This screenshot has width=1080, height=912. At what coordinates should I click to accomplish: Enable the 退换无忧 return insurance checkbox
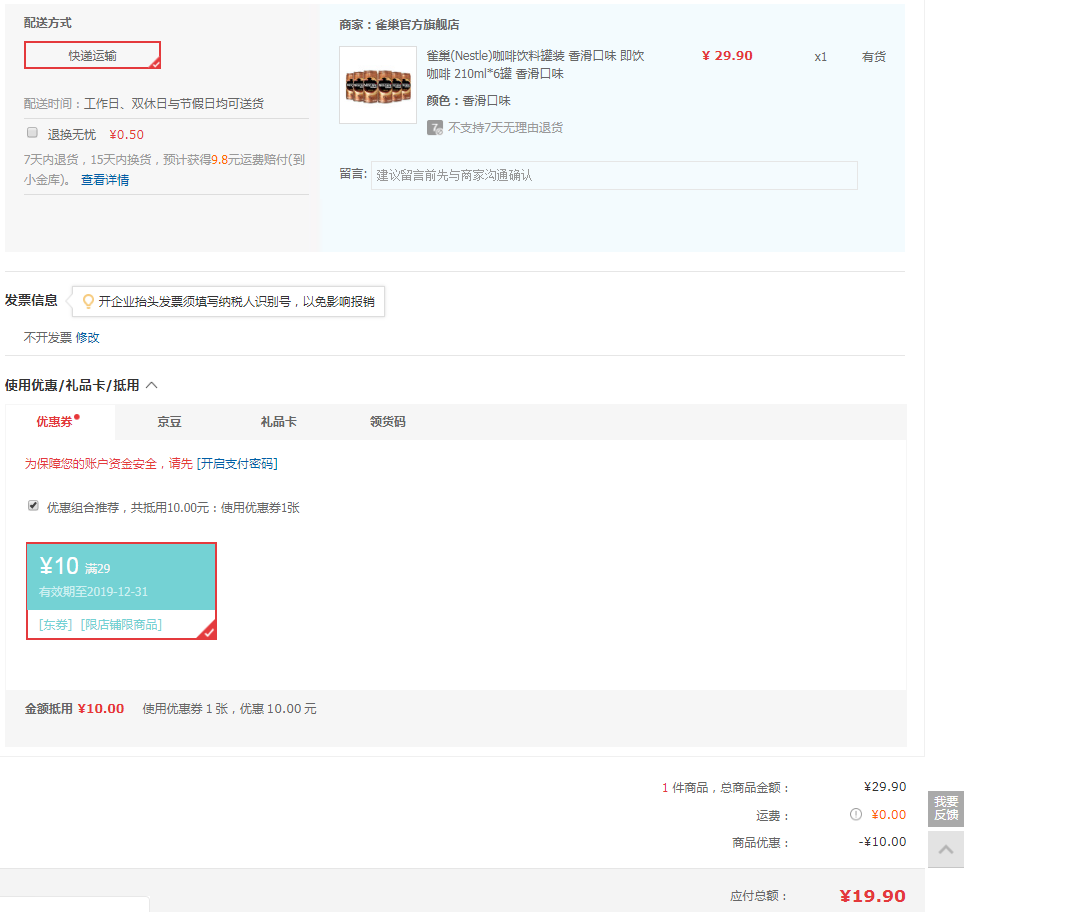(32, 132)
